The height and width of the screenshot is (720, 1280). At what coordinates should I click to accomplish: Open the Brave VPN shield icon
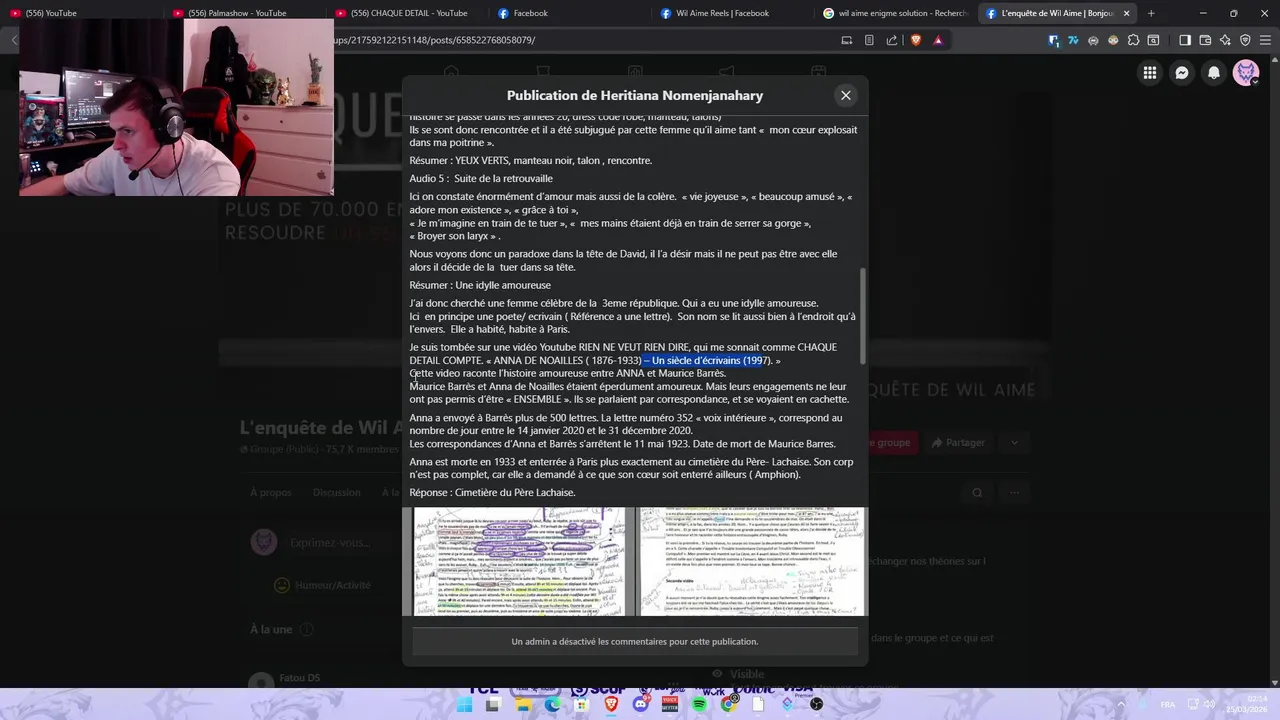(1246, 40)
